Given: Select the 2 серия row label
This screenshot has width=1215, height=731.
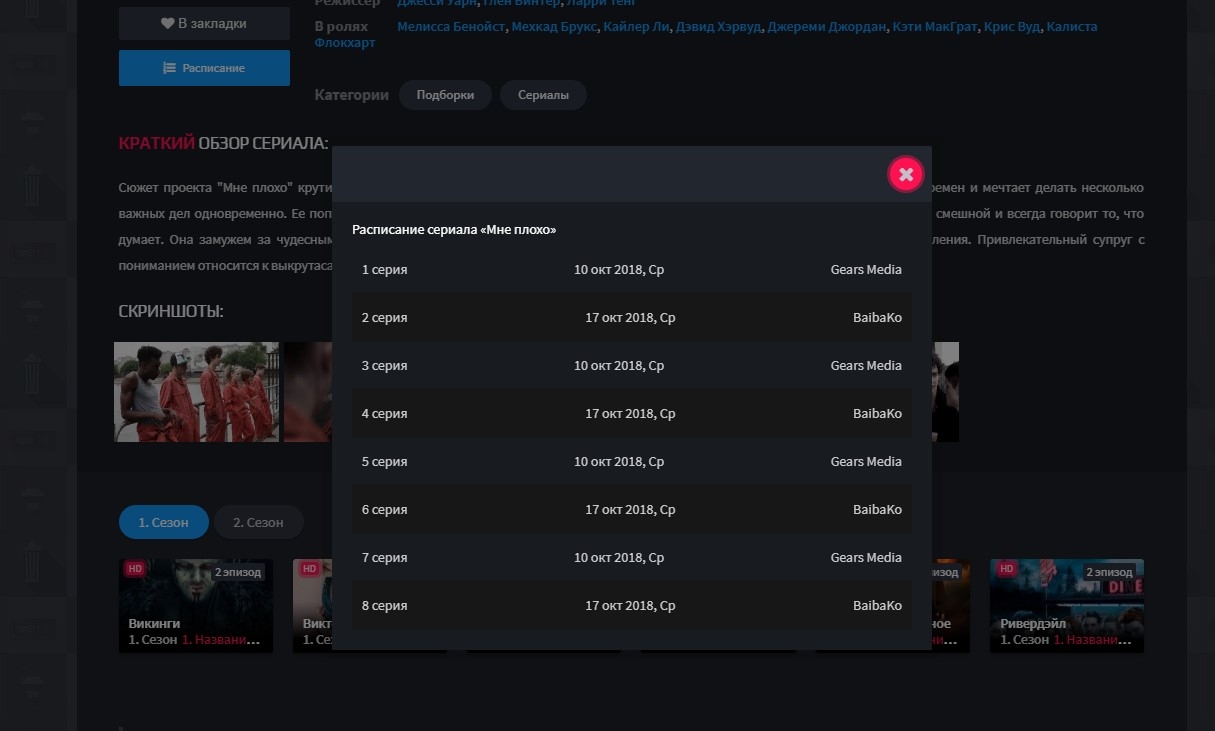Looking at the screenshot, I should [x=385, y=318].
